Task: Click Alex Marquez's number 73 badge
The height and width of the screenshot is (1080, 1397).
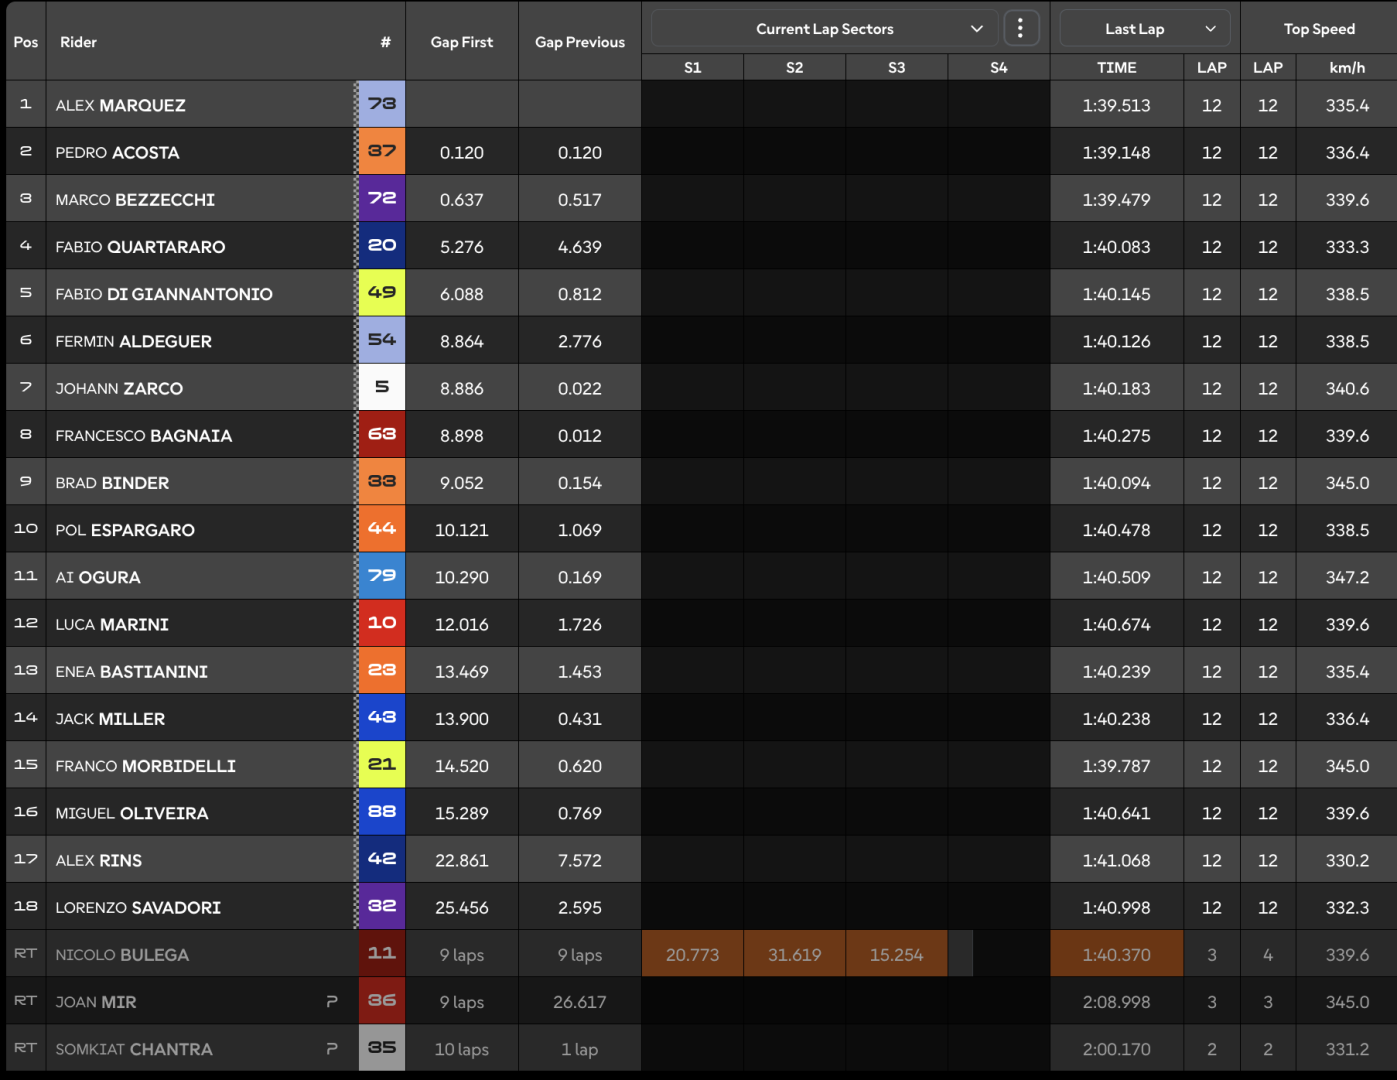Action: [382, 104]
